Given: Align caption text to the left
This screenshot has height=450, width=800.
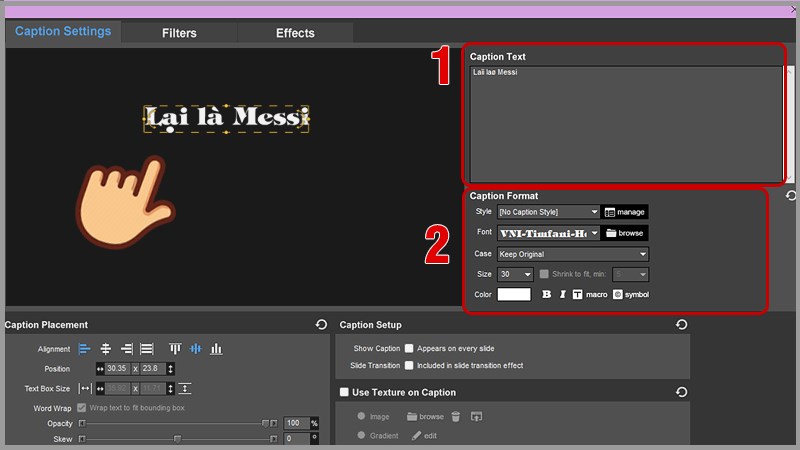Looking at the screenshot, I should click(84, 349).
